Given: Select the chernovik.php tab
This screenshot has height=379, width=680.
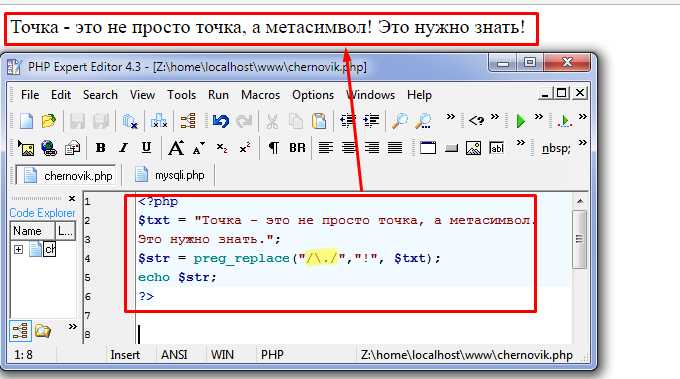Looking at the screenshot, I should pyautogui.click(x=66, y=176).
